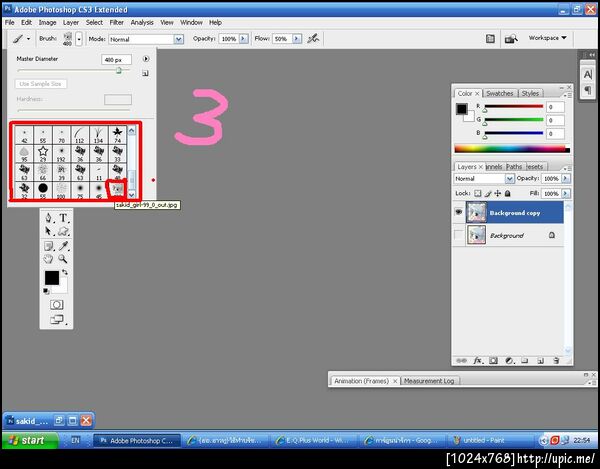600x469 pixels.
Task: Select the Notes tool
Action: [48, 246]
